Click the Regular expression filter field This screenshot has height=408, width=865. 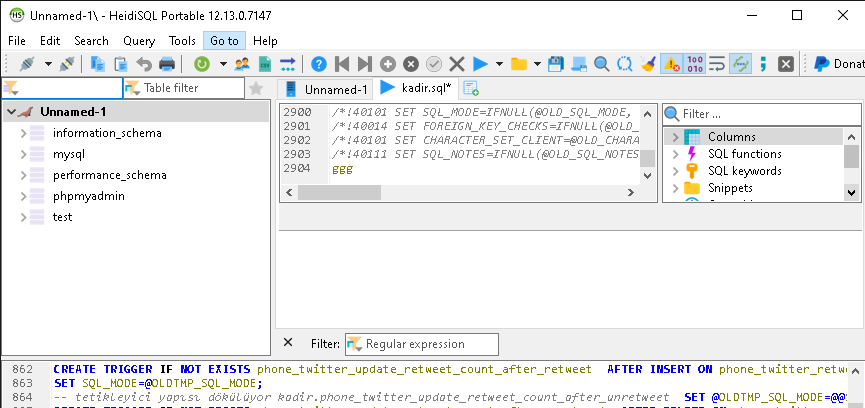[x=421, y=344]
